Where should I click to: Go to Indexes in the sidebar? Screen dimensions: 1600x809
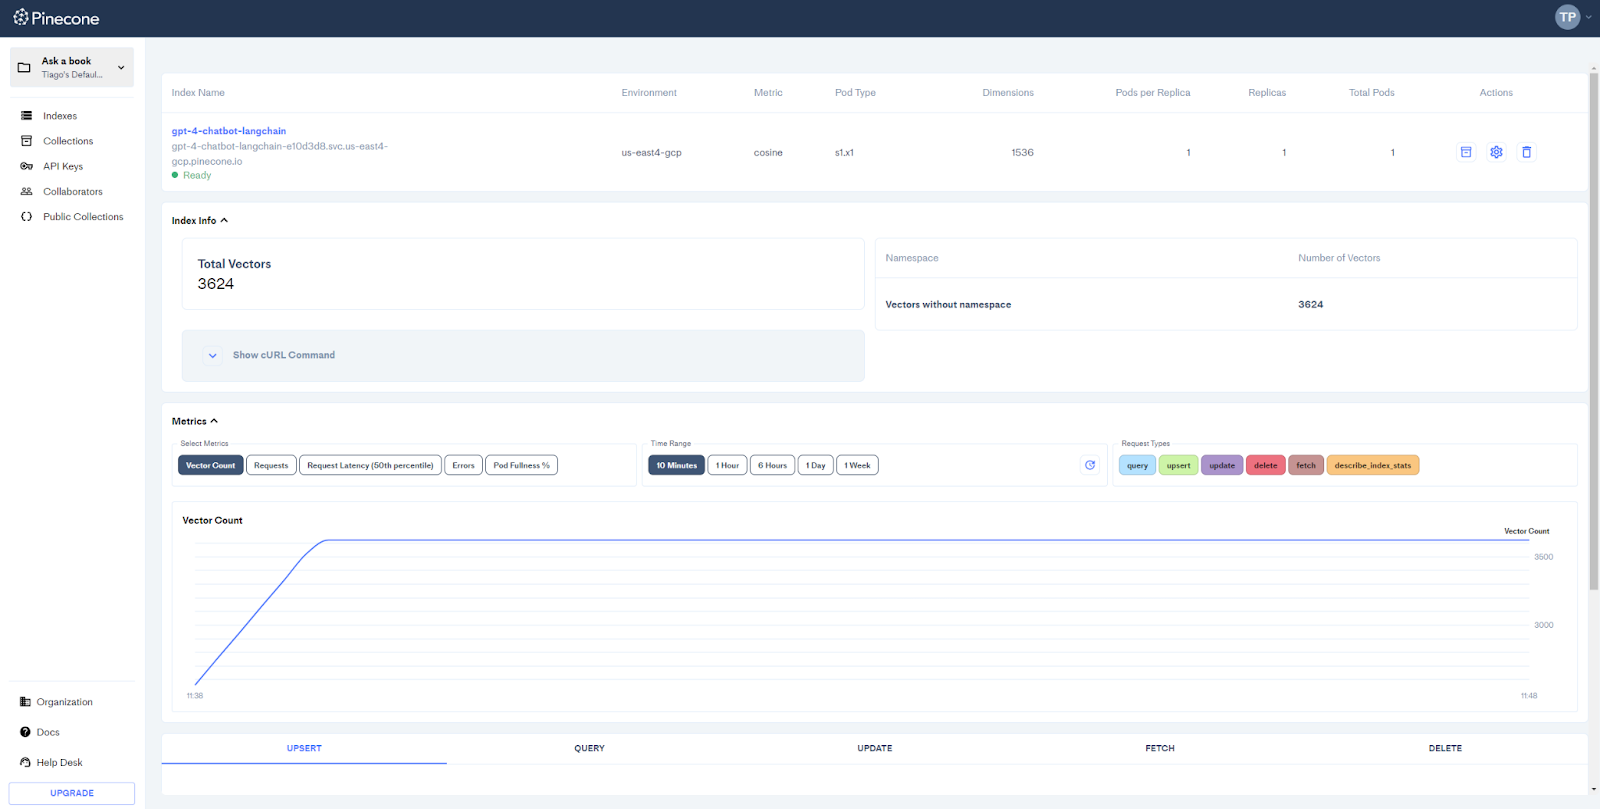[x=60, y=116]
